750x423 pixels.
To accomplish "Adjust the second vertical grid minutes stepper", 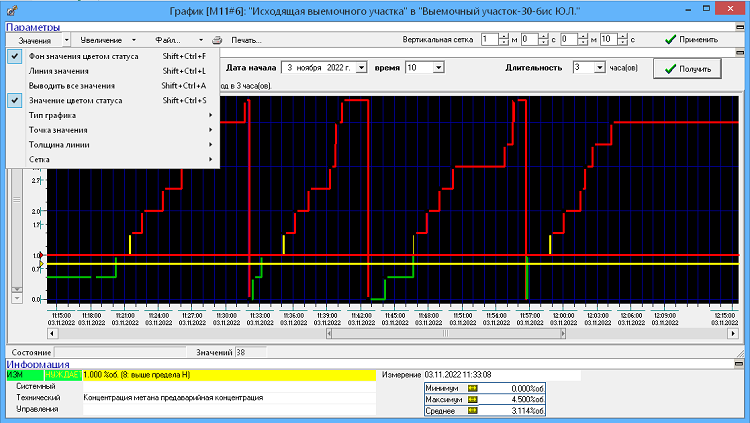I will point(583,39).
